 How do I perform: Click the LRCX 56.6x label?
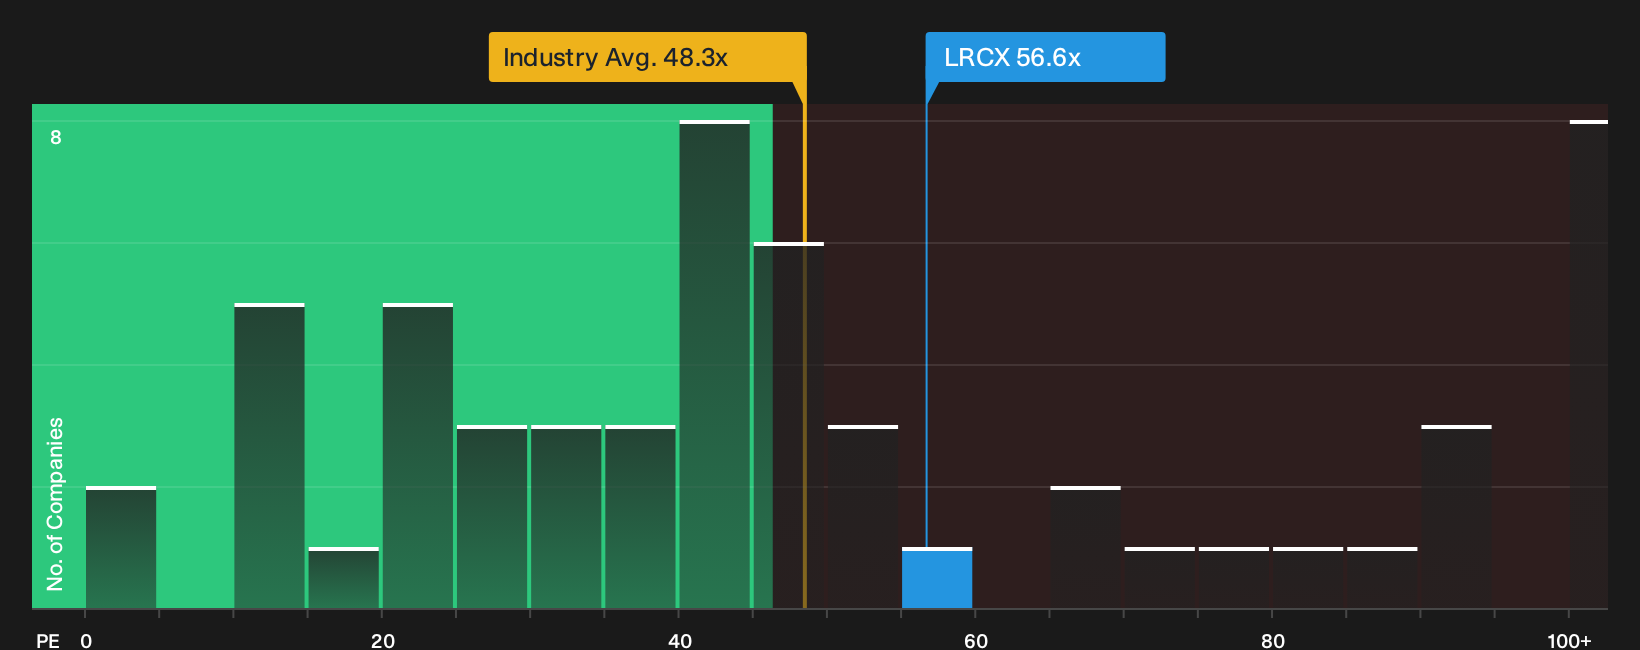[x=1045, y=57]
